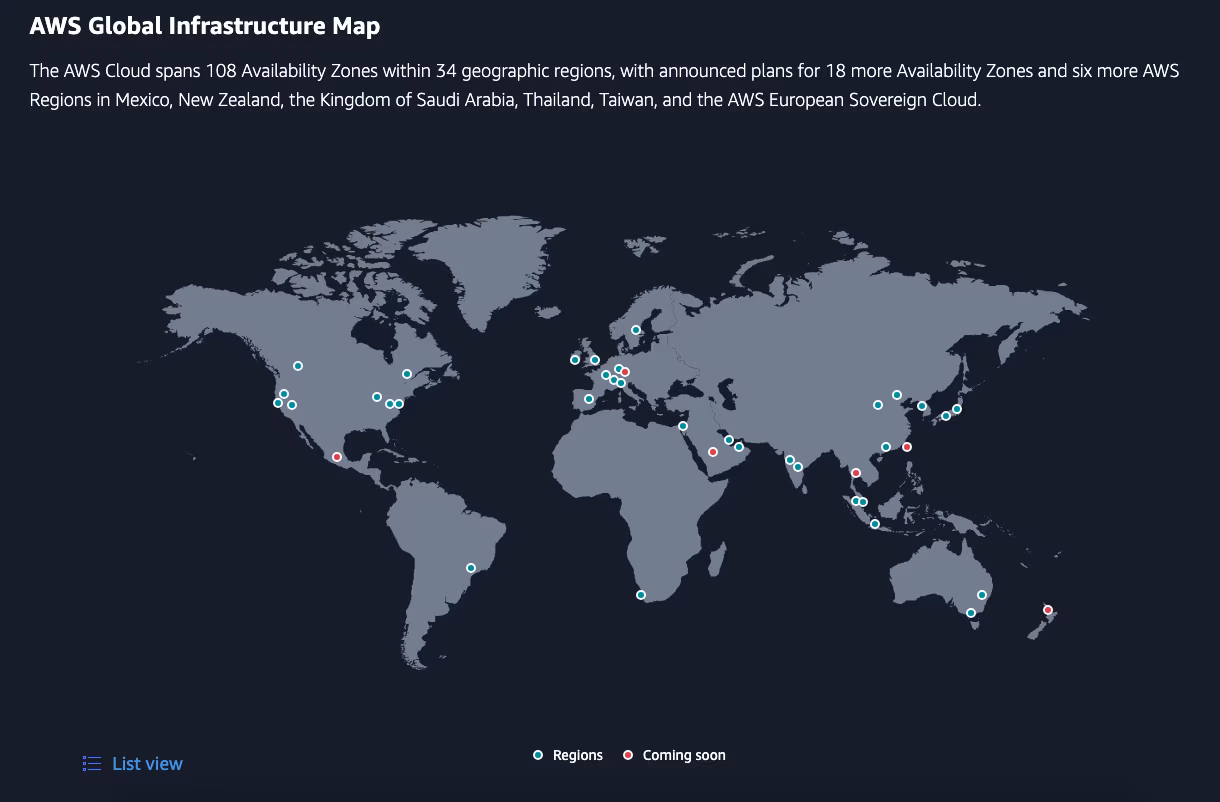Click the AWS Global Infrastructure Map heading
This screenshot has height=802, width=1220.
point(205,26)
